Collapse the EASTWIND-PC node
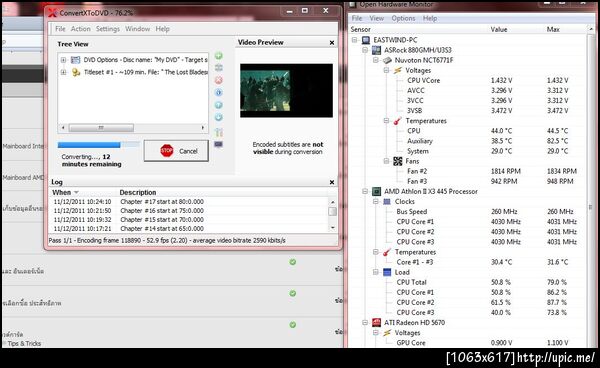Viewport: 600px width, 368px height. 354,40
